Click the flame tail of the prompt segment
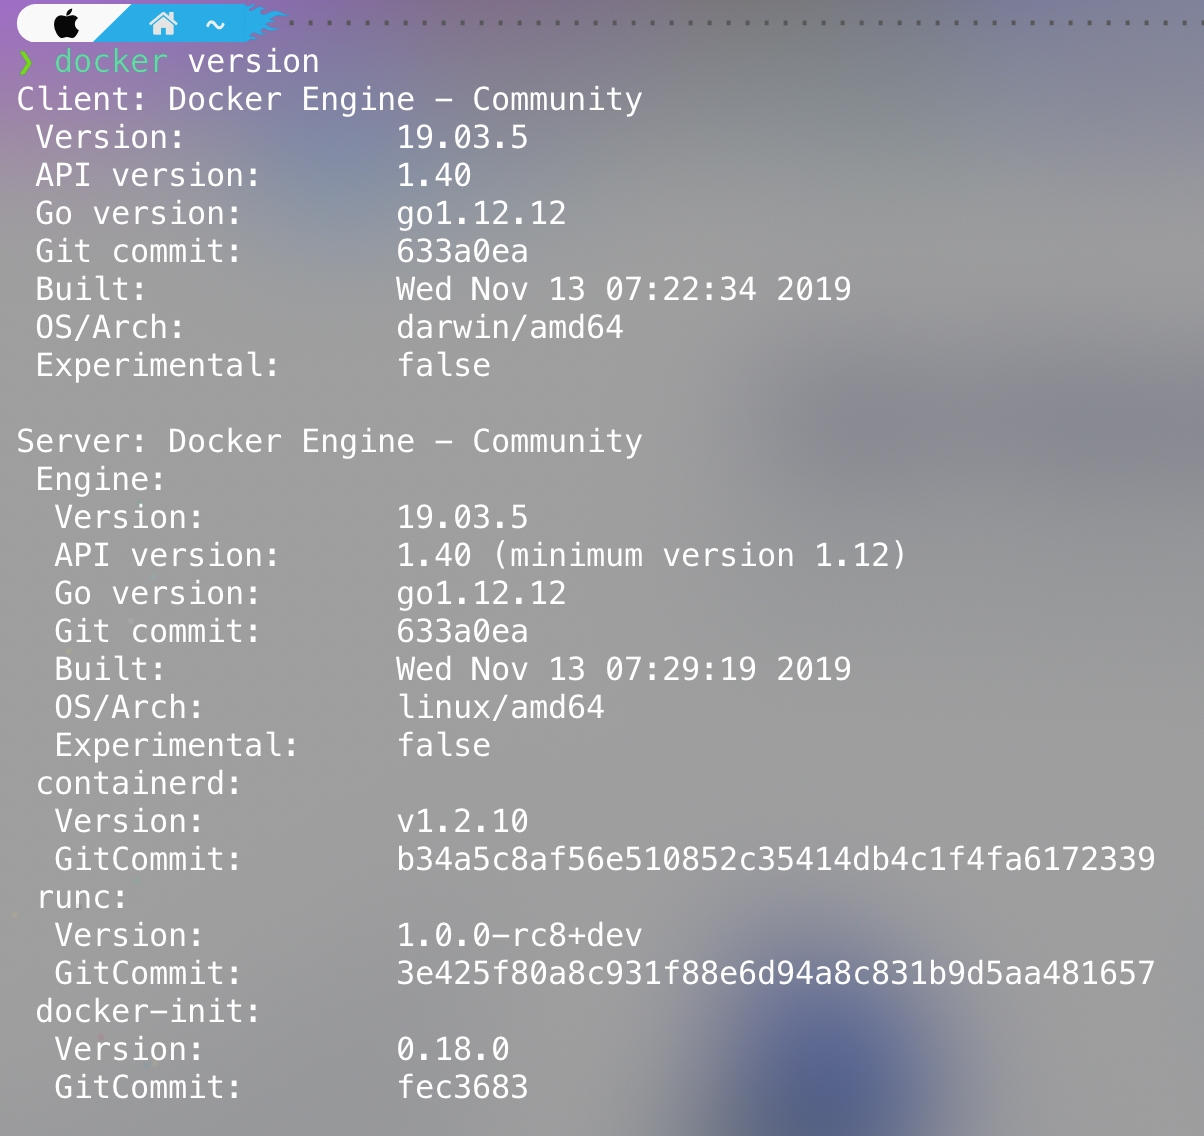 point(264,22)
